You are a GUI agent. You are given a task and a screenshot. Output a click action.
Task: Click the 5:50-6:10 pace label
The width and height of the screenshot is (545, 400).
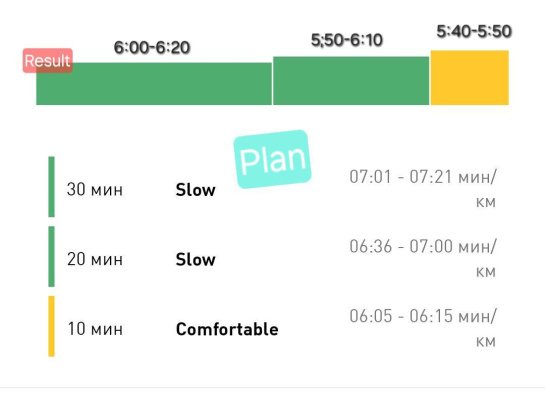click(347, 40)
